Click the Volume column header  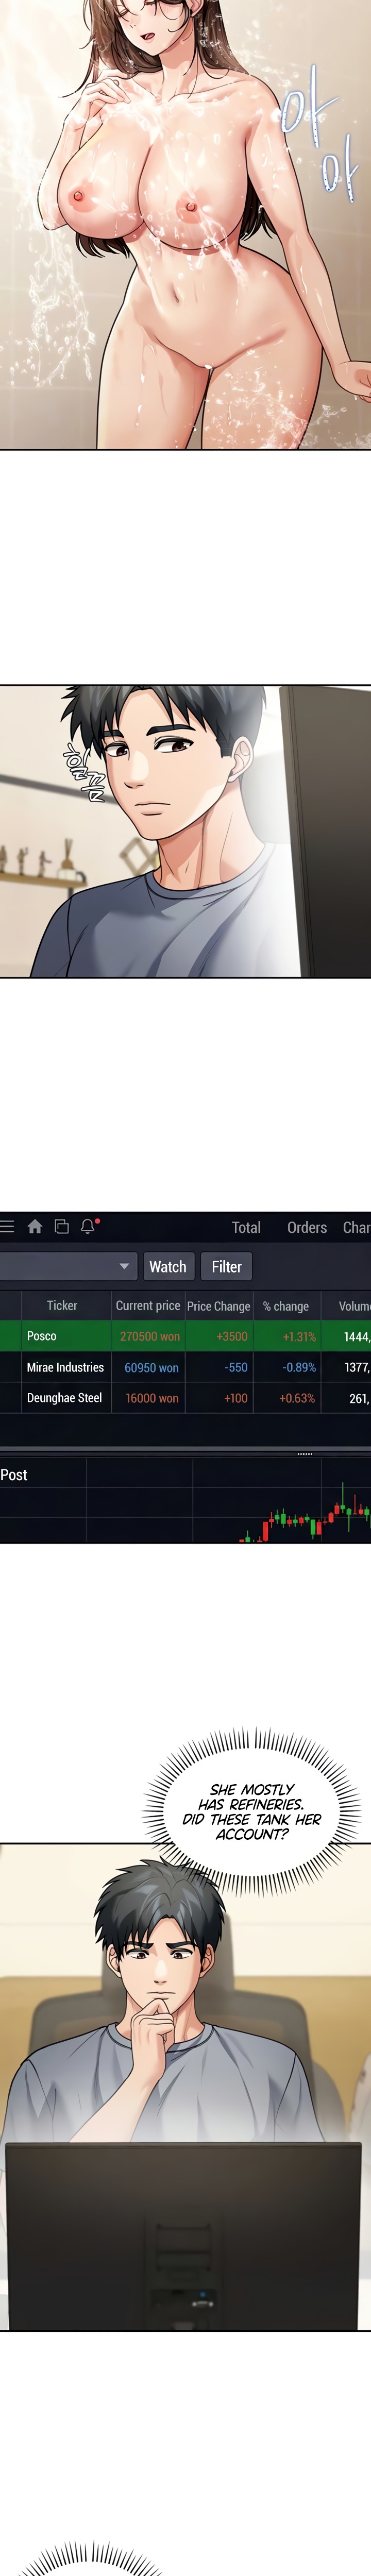pyautogui.click(x=353, y=1305)
